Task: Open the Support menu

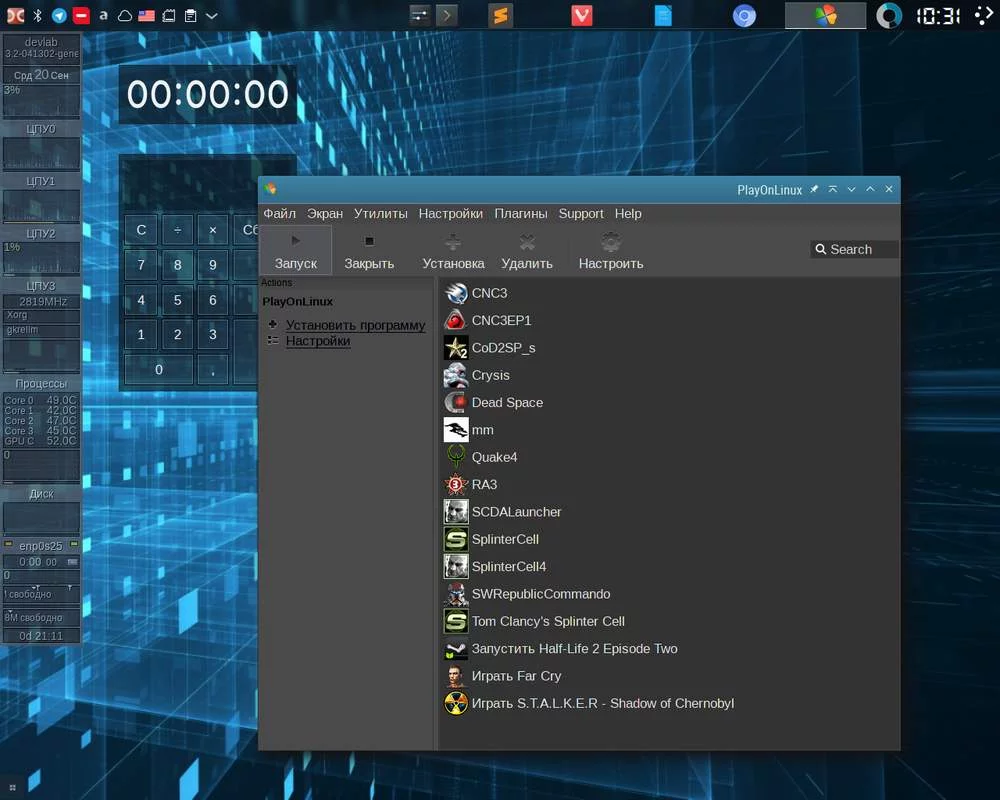Action: point(580,213)
